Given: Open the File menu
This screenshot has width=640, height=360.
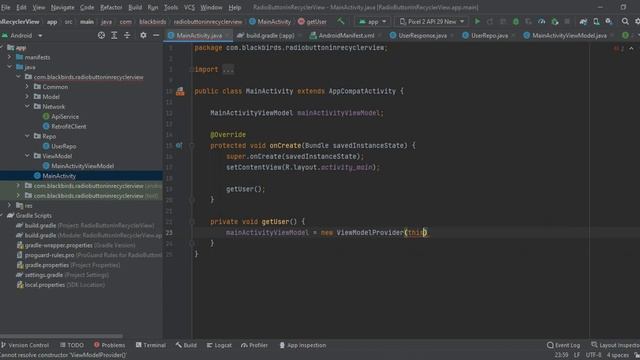Looking at the screenshot, I should pyautogui.click(x=6, y=7).
